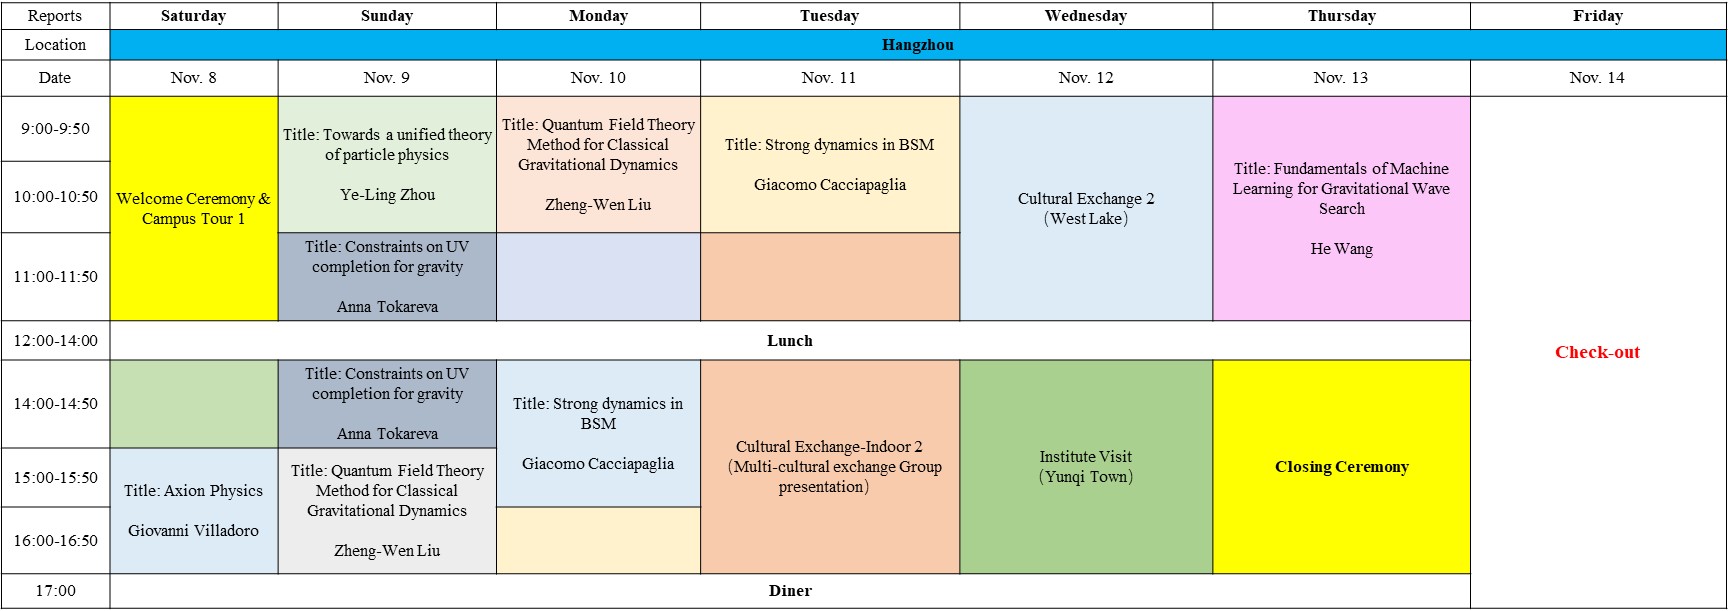Click the Nov. 12 date cell

(x=1085, y=78)
